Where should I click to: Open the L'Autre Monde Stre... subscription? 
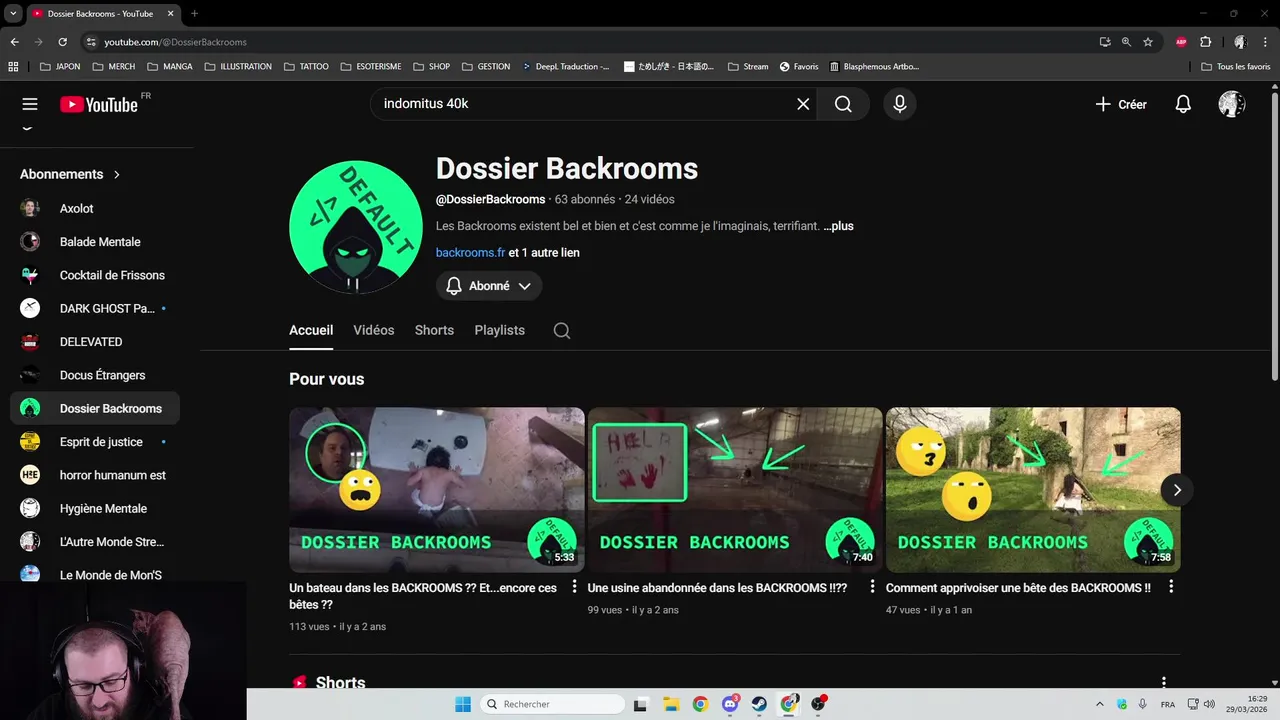point(95,542)
